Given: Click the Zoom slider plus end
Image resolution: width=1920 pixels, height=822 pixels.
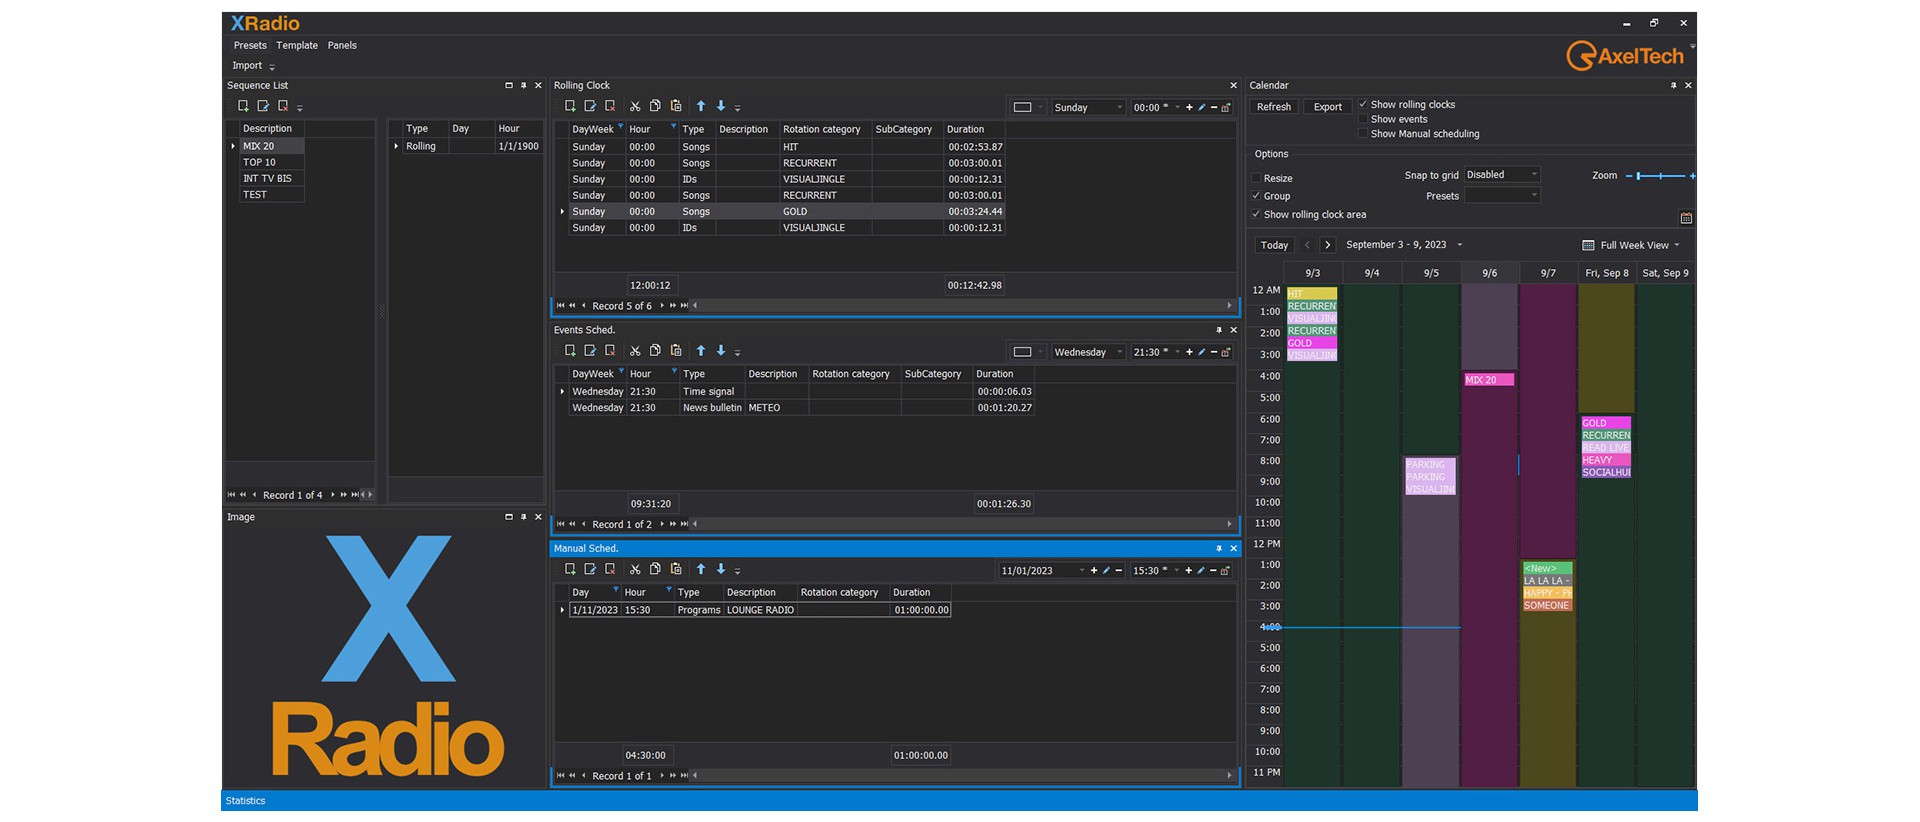Looking at the screenshot, I should point(1692,176).
